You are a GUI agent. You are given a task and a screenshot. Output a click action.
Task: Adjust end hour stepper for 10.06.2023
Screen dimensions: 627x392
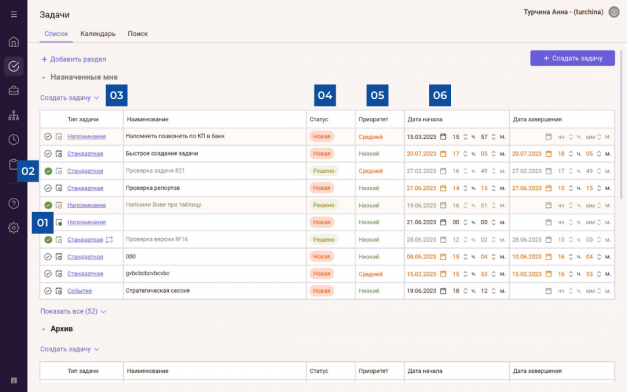(x=571, y=256)
